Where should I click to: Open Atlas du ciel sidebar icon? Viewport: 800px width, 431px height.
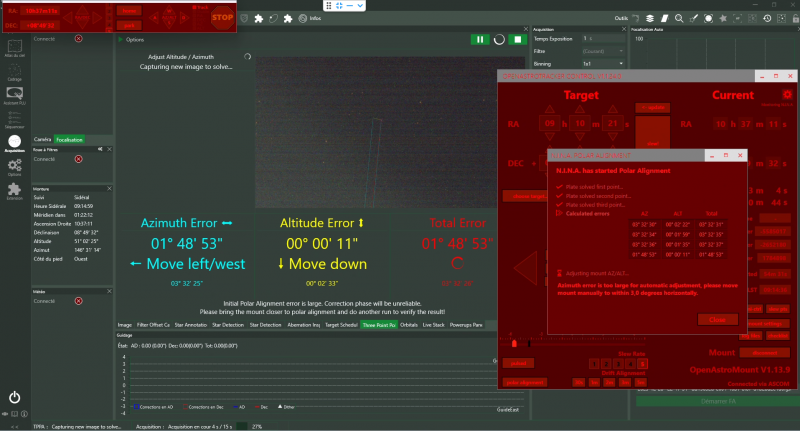pos(15,47)
